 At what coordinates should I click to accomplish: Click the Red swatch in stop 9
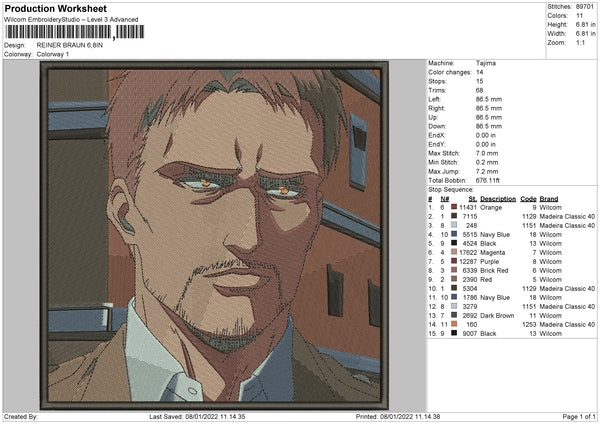coord(454,279)
